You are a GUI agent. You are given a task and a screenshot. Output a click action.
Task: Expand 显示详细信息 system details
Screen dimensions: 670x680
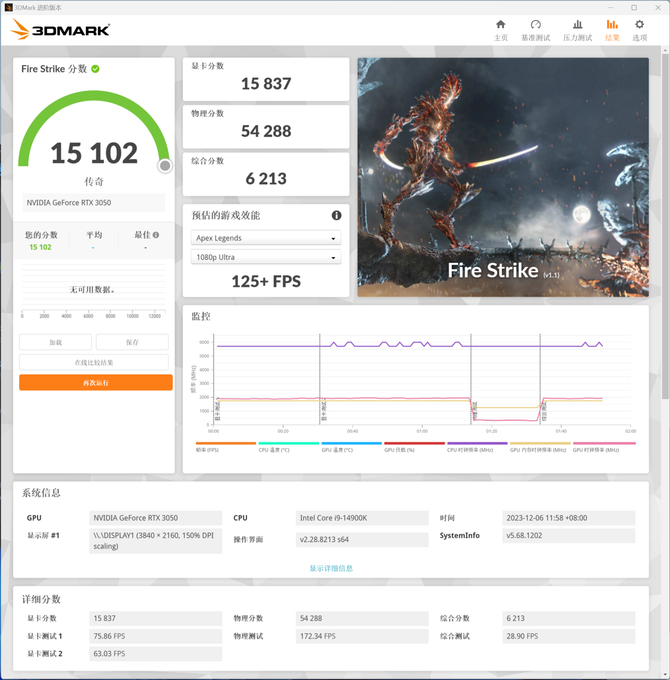point(331,568)
